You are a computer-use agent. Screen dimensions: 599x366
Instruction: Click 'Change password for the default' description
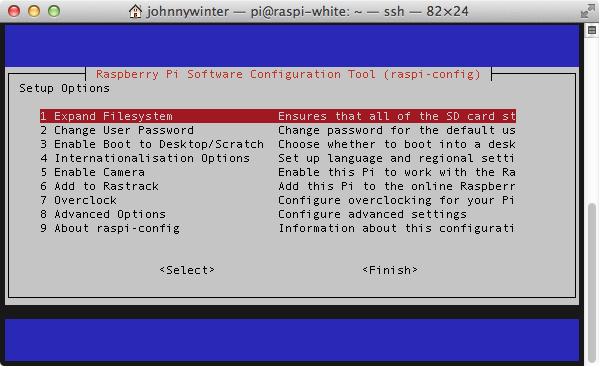(x=397, y=130)
